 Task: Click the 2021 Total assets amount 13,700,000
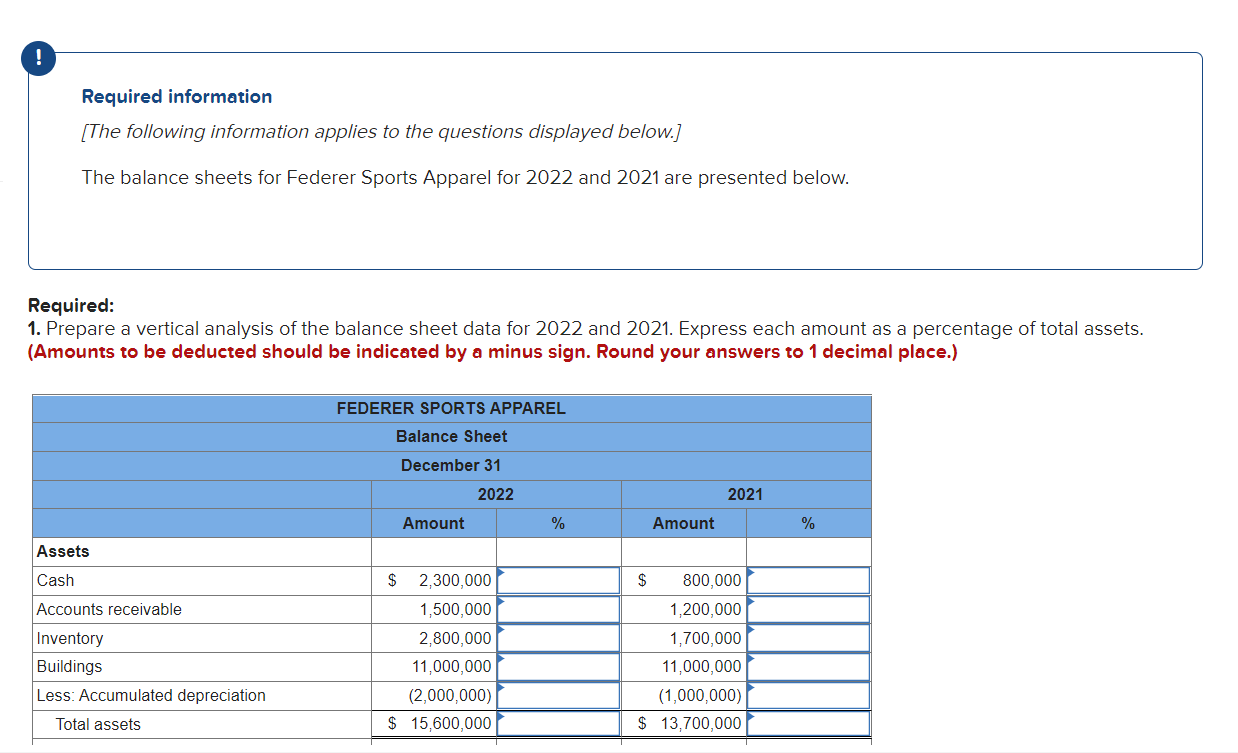700,724
